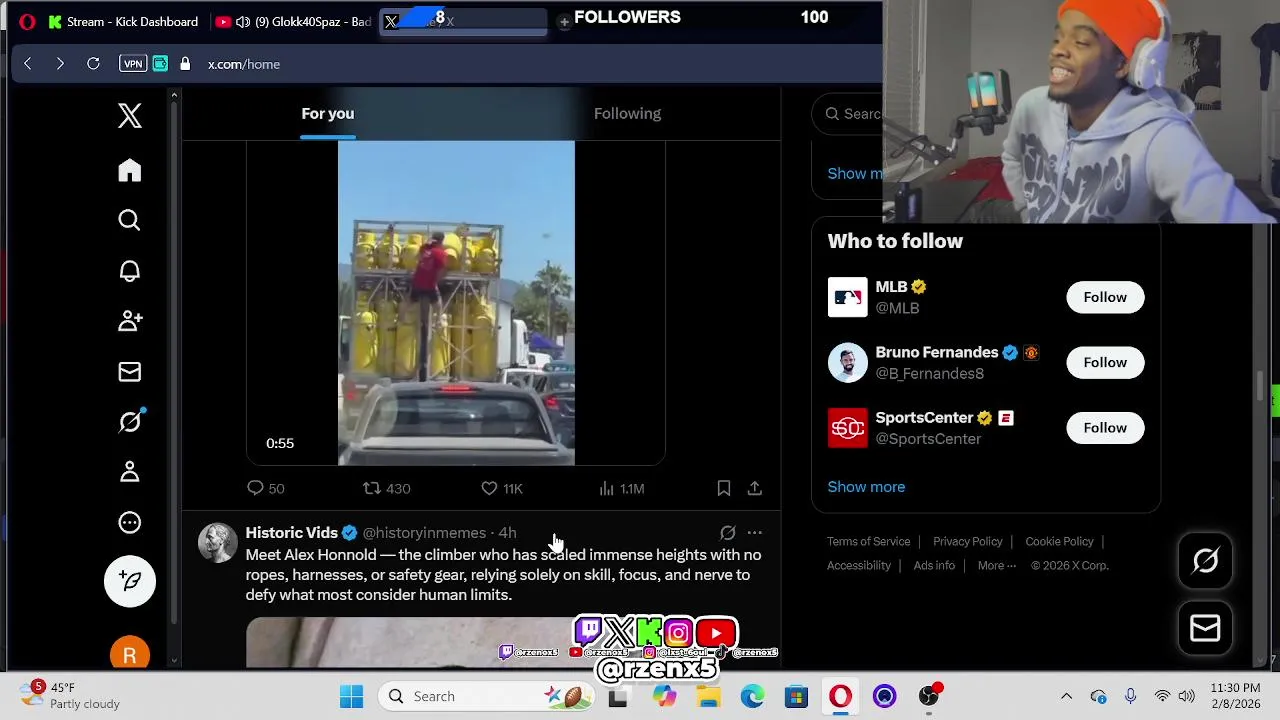Switch to Stream - Kick Dashboard tab
This screenshot has height=720, width=1280.
click(x=124, y=21)
